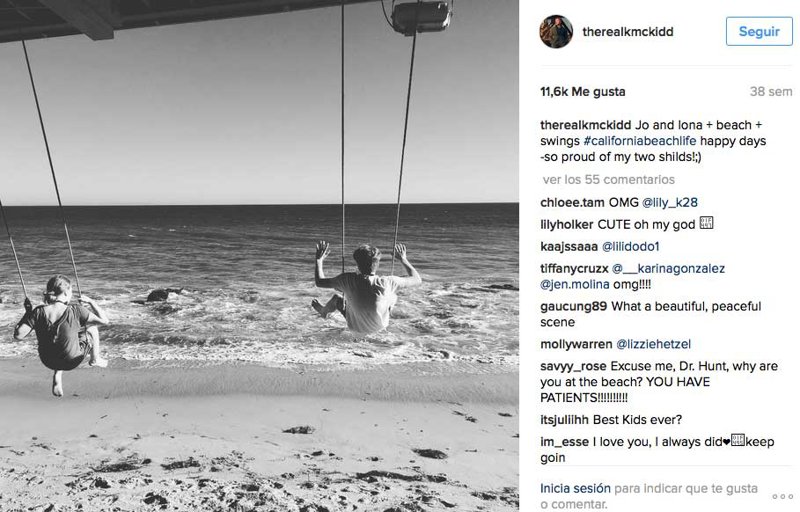Open the @lilidodo1 mention link
The height and width of the screenshot is (512, 800).
pyautogui.click(x=630, y=246)
